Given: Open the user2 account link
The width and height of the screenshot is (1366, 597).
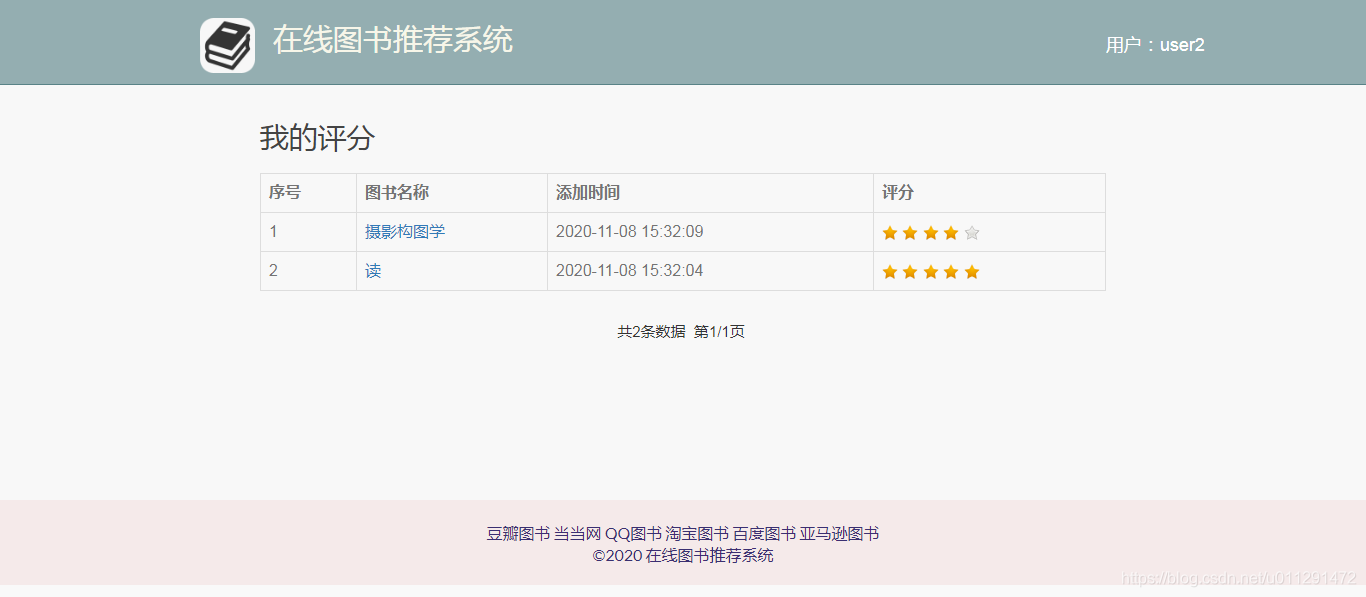Looking at the screenshot, I should (x=1182, y=45).
